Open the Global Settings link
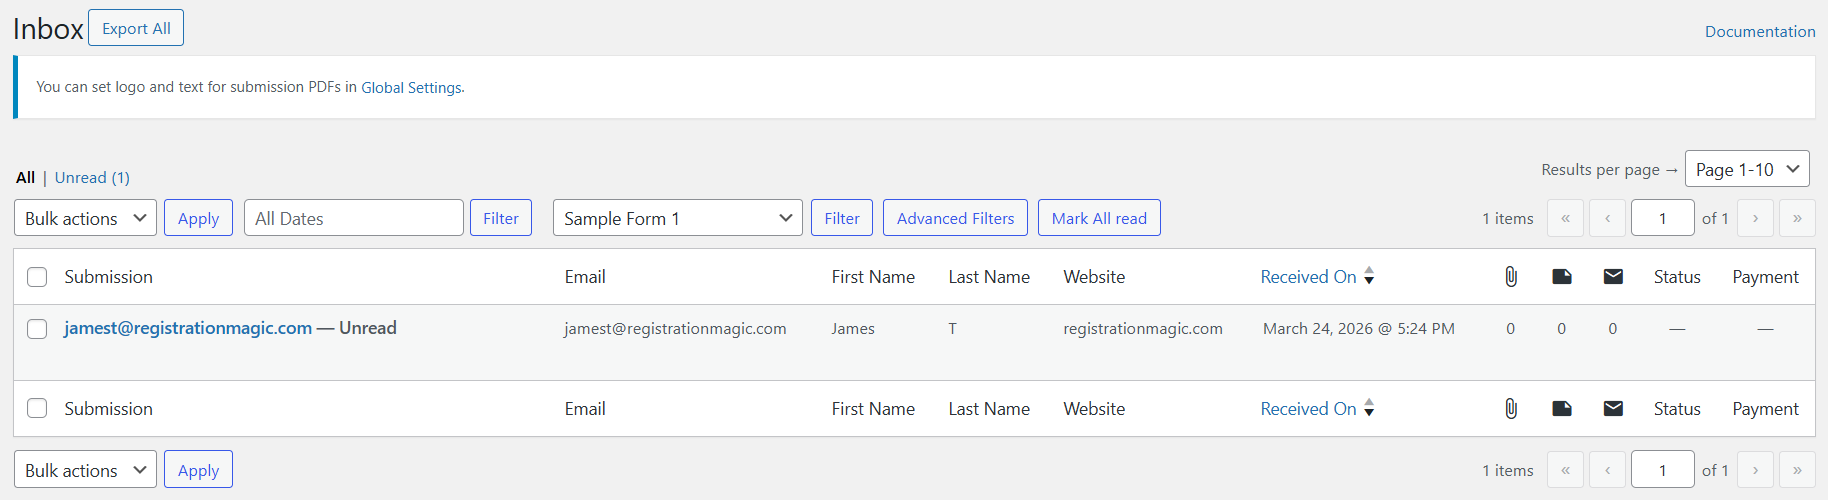 (411, 88)
